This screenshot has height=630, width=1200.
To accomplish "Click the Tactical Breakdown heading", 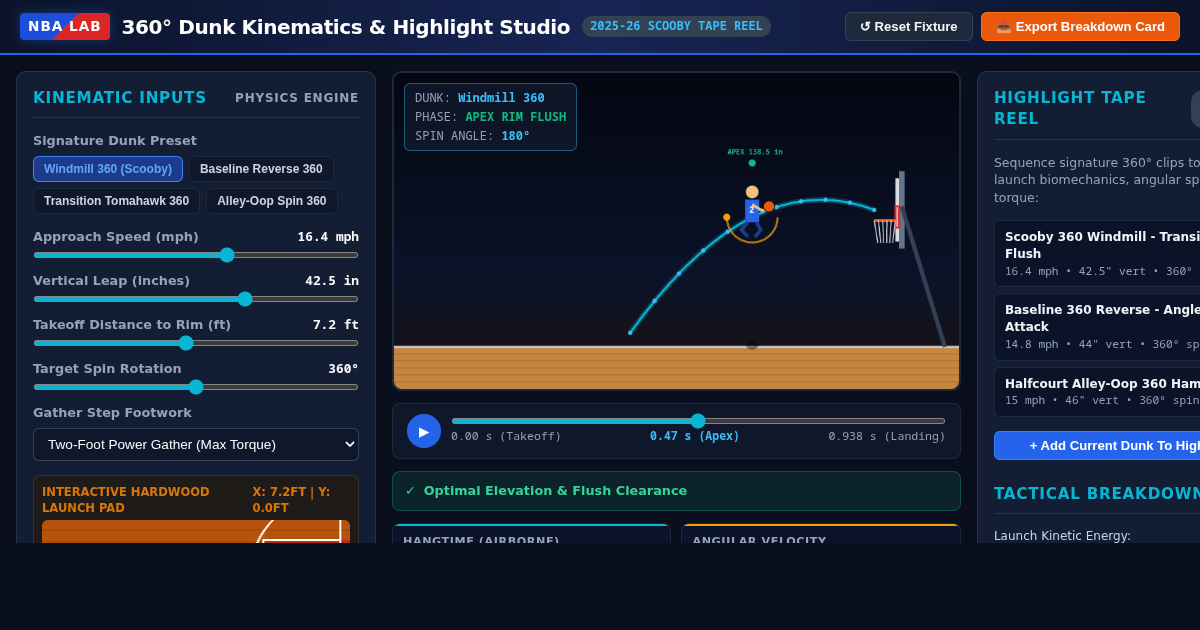I will coord(1097,494).
